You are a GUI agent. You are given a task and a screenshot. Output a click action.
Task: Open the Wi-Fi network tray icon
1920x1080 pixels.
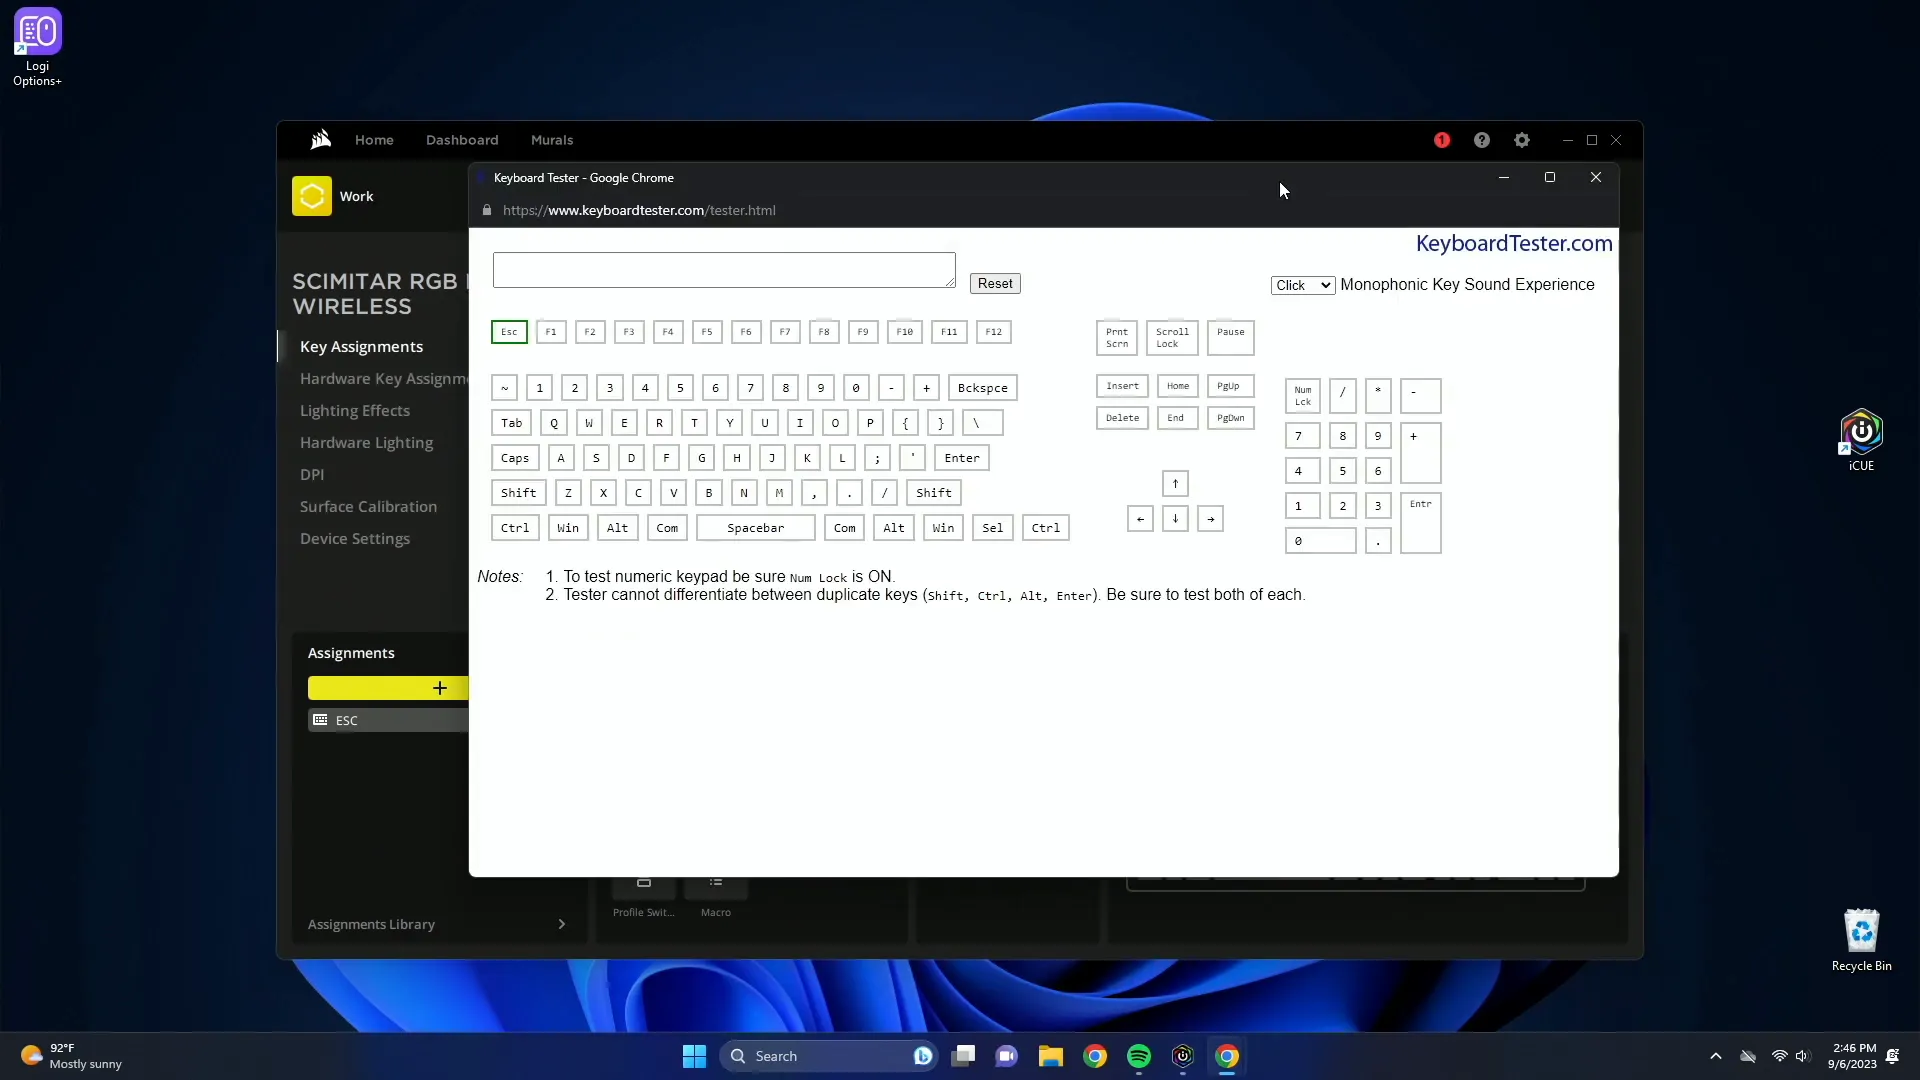click(1779, 1056)
